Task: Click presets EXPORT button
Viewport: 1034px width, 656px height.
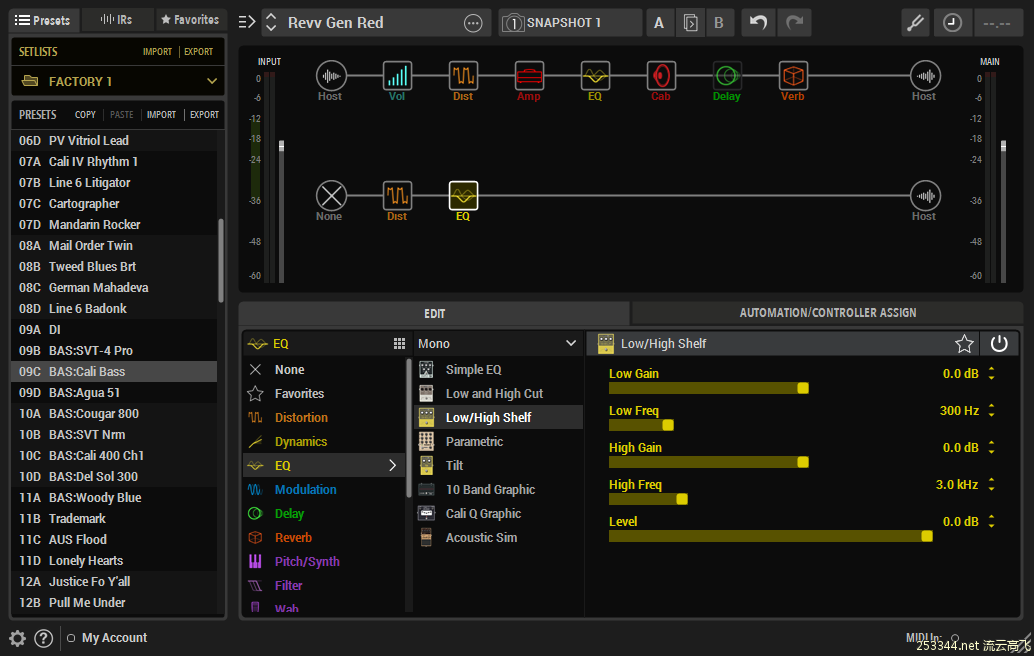Action: [x=204, y=115]
